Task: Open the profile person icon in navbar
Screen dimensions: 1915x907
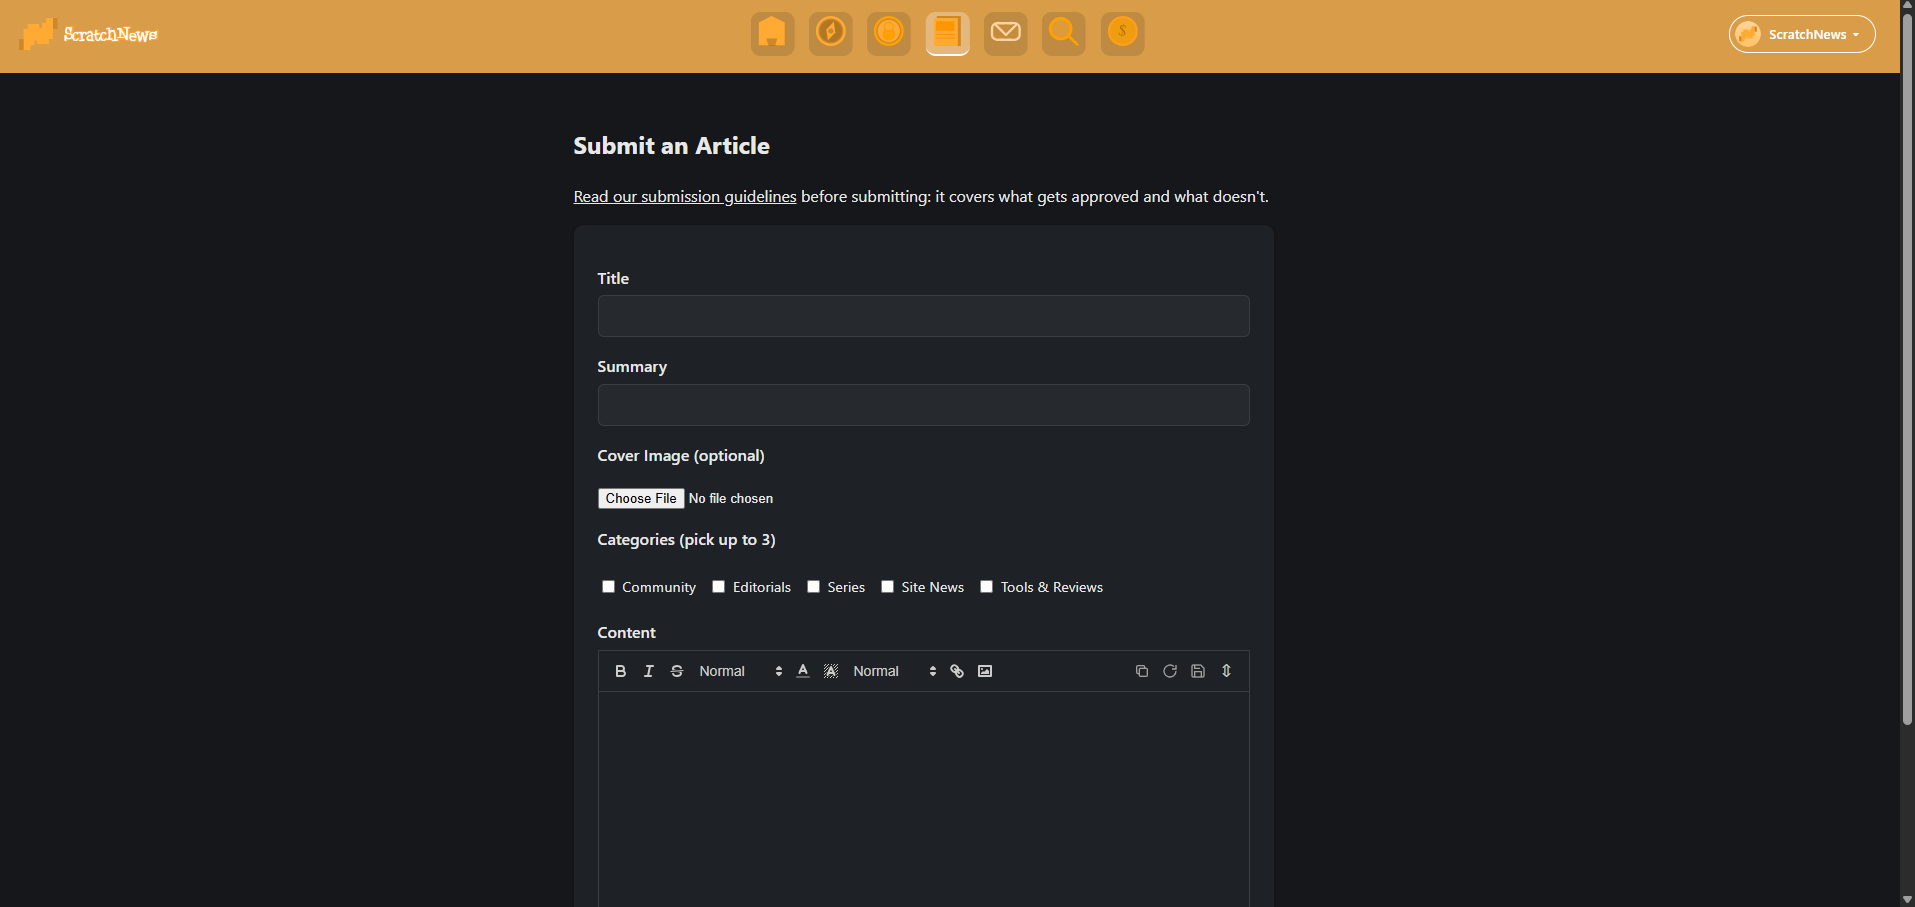Action: click(888, 34)
